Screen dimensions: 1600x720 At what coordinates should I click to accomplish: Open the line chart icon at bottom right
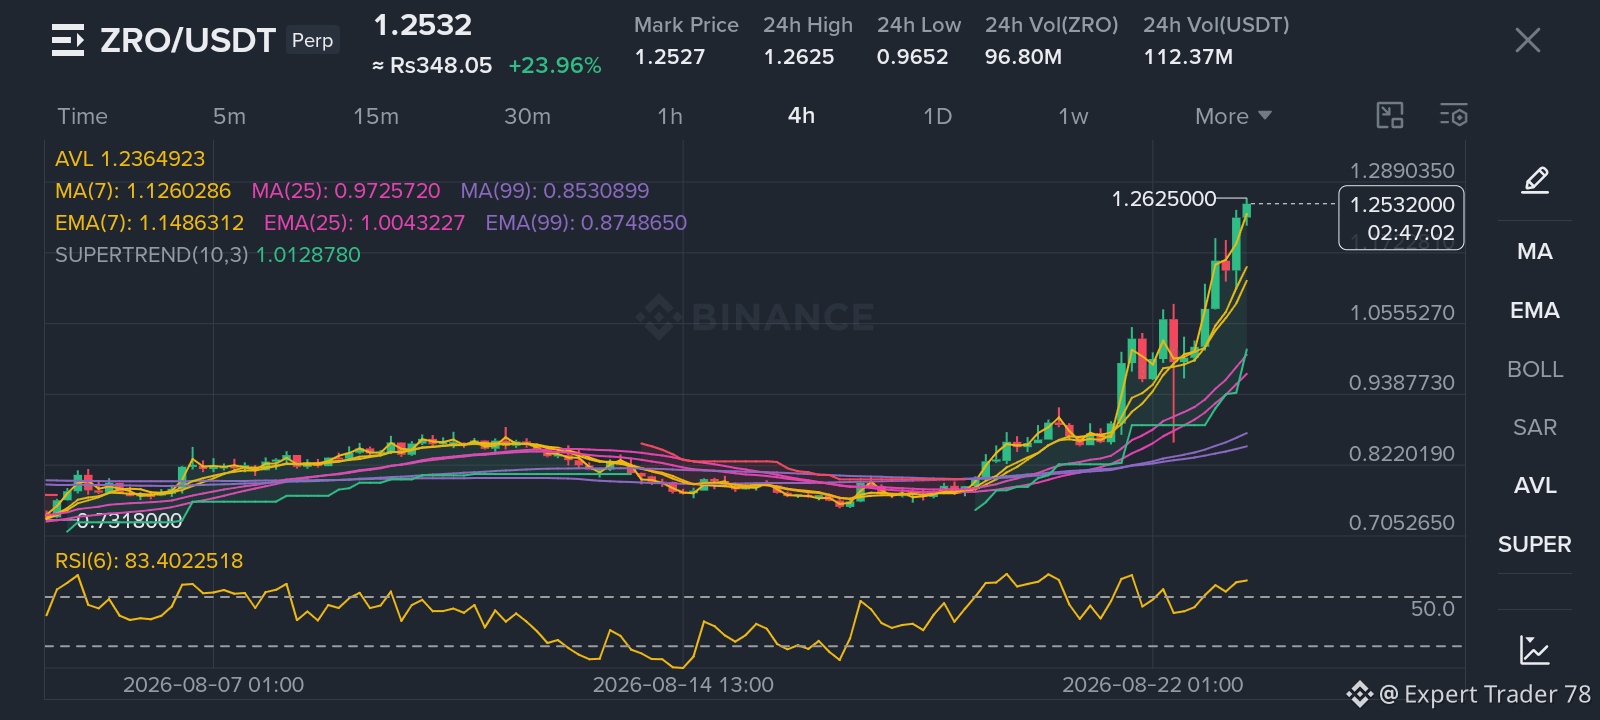[1534, 650]
